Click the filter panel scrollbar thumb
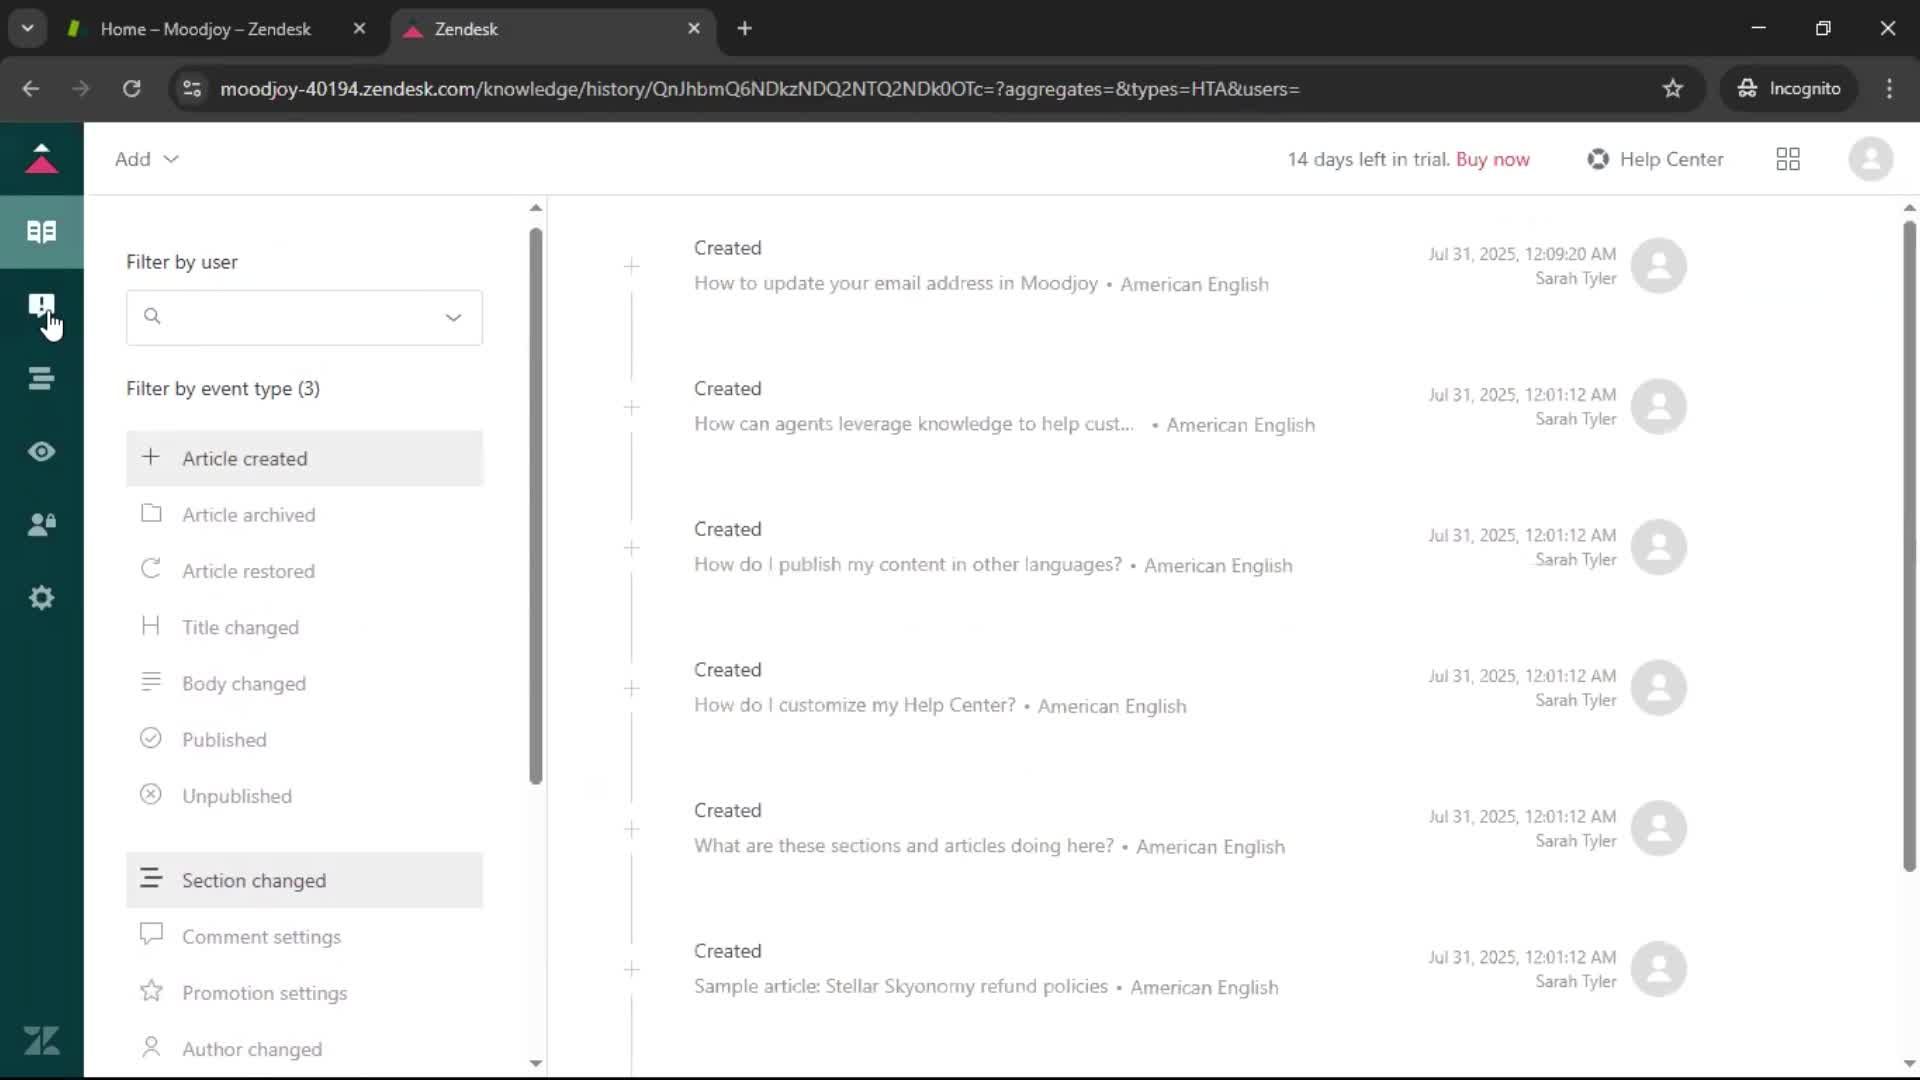The width and height of the screenshot is (1920, 1080). (536, 506)
